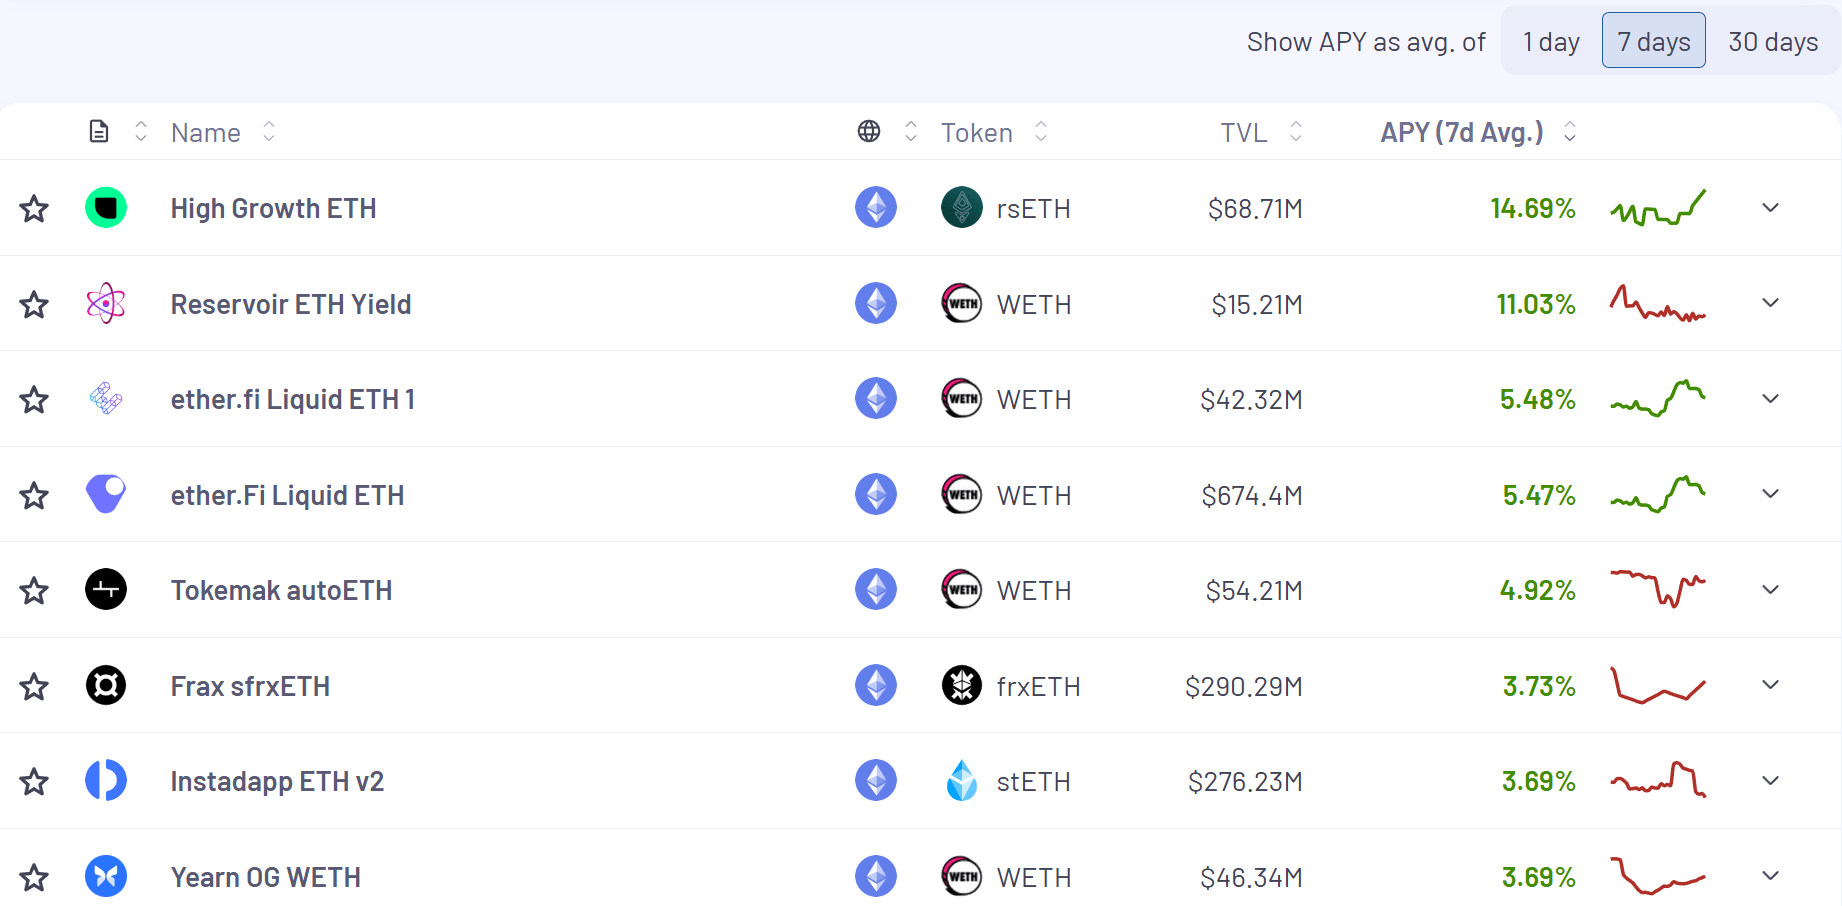Click the Frax sfrxETH APY sparkline chart

click(1657, 686)
